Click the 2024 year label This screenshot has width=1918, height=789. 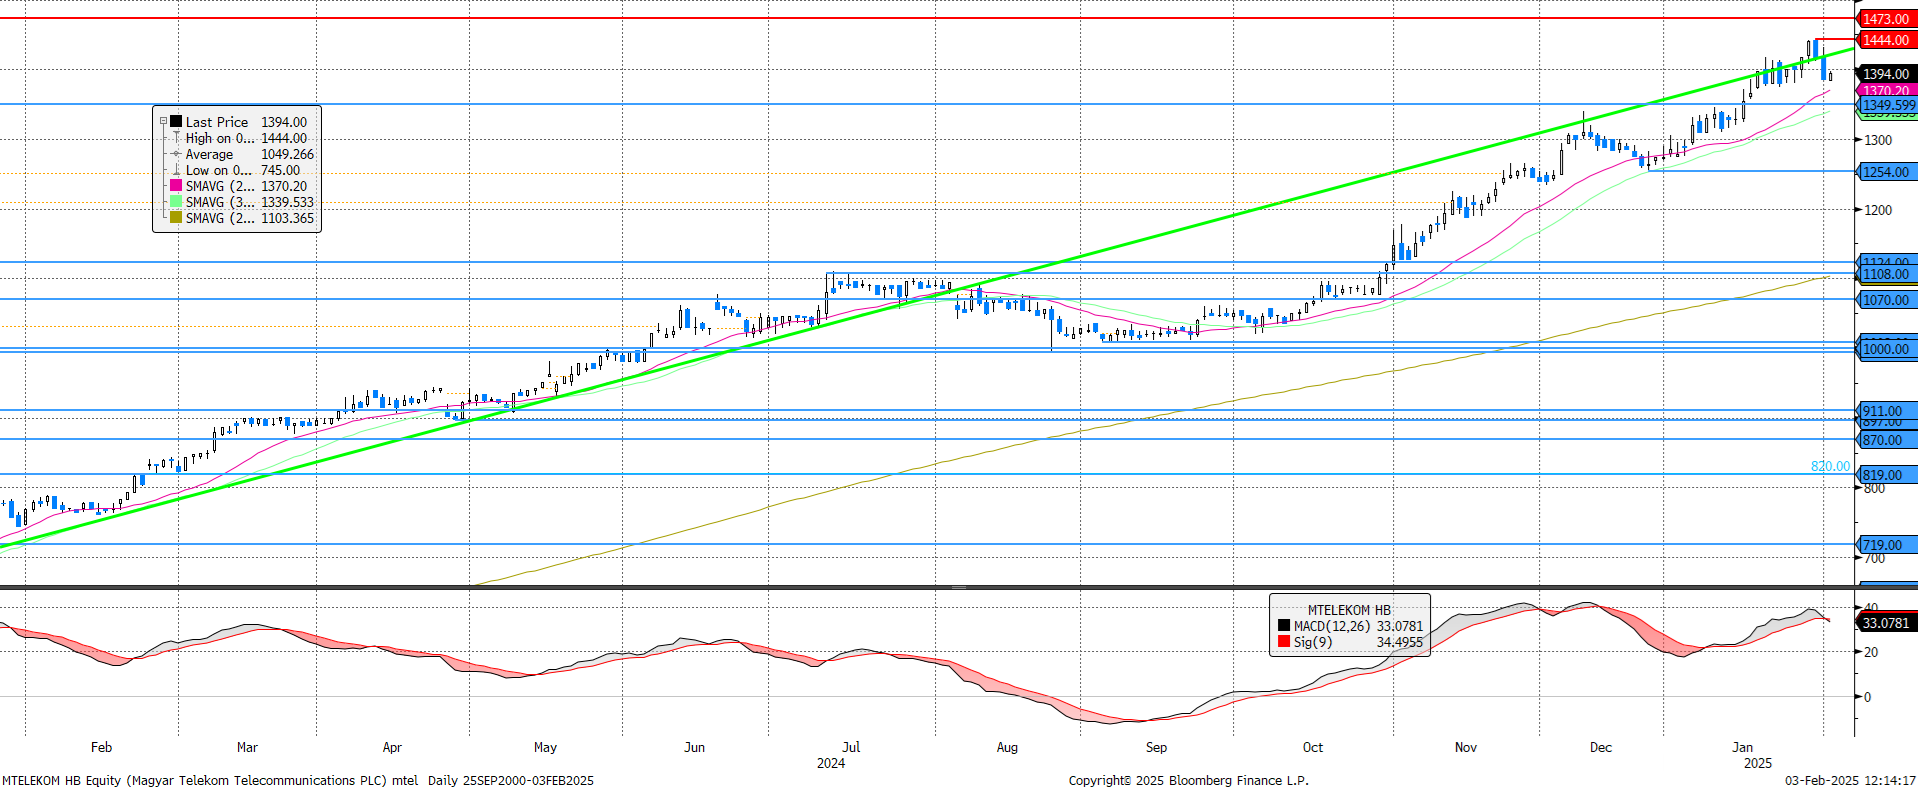(831, 763)
